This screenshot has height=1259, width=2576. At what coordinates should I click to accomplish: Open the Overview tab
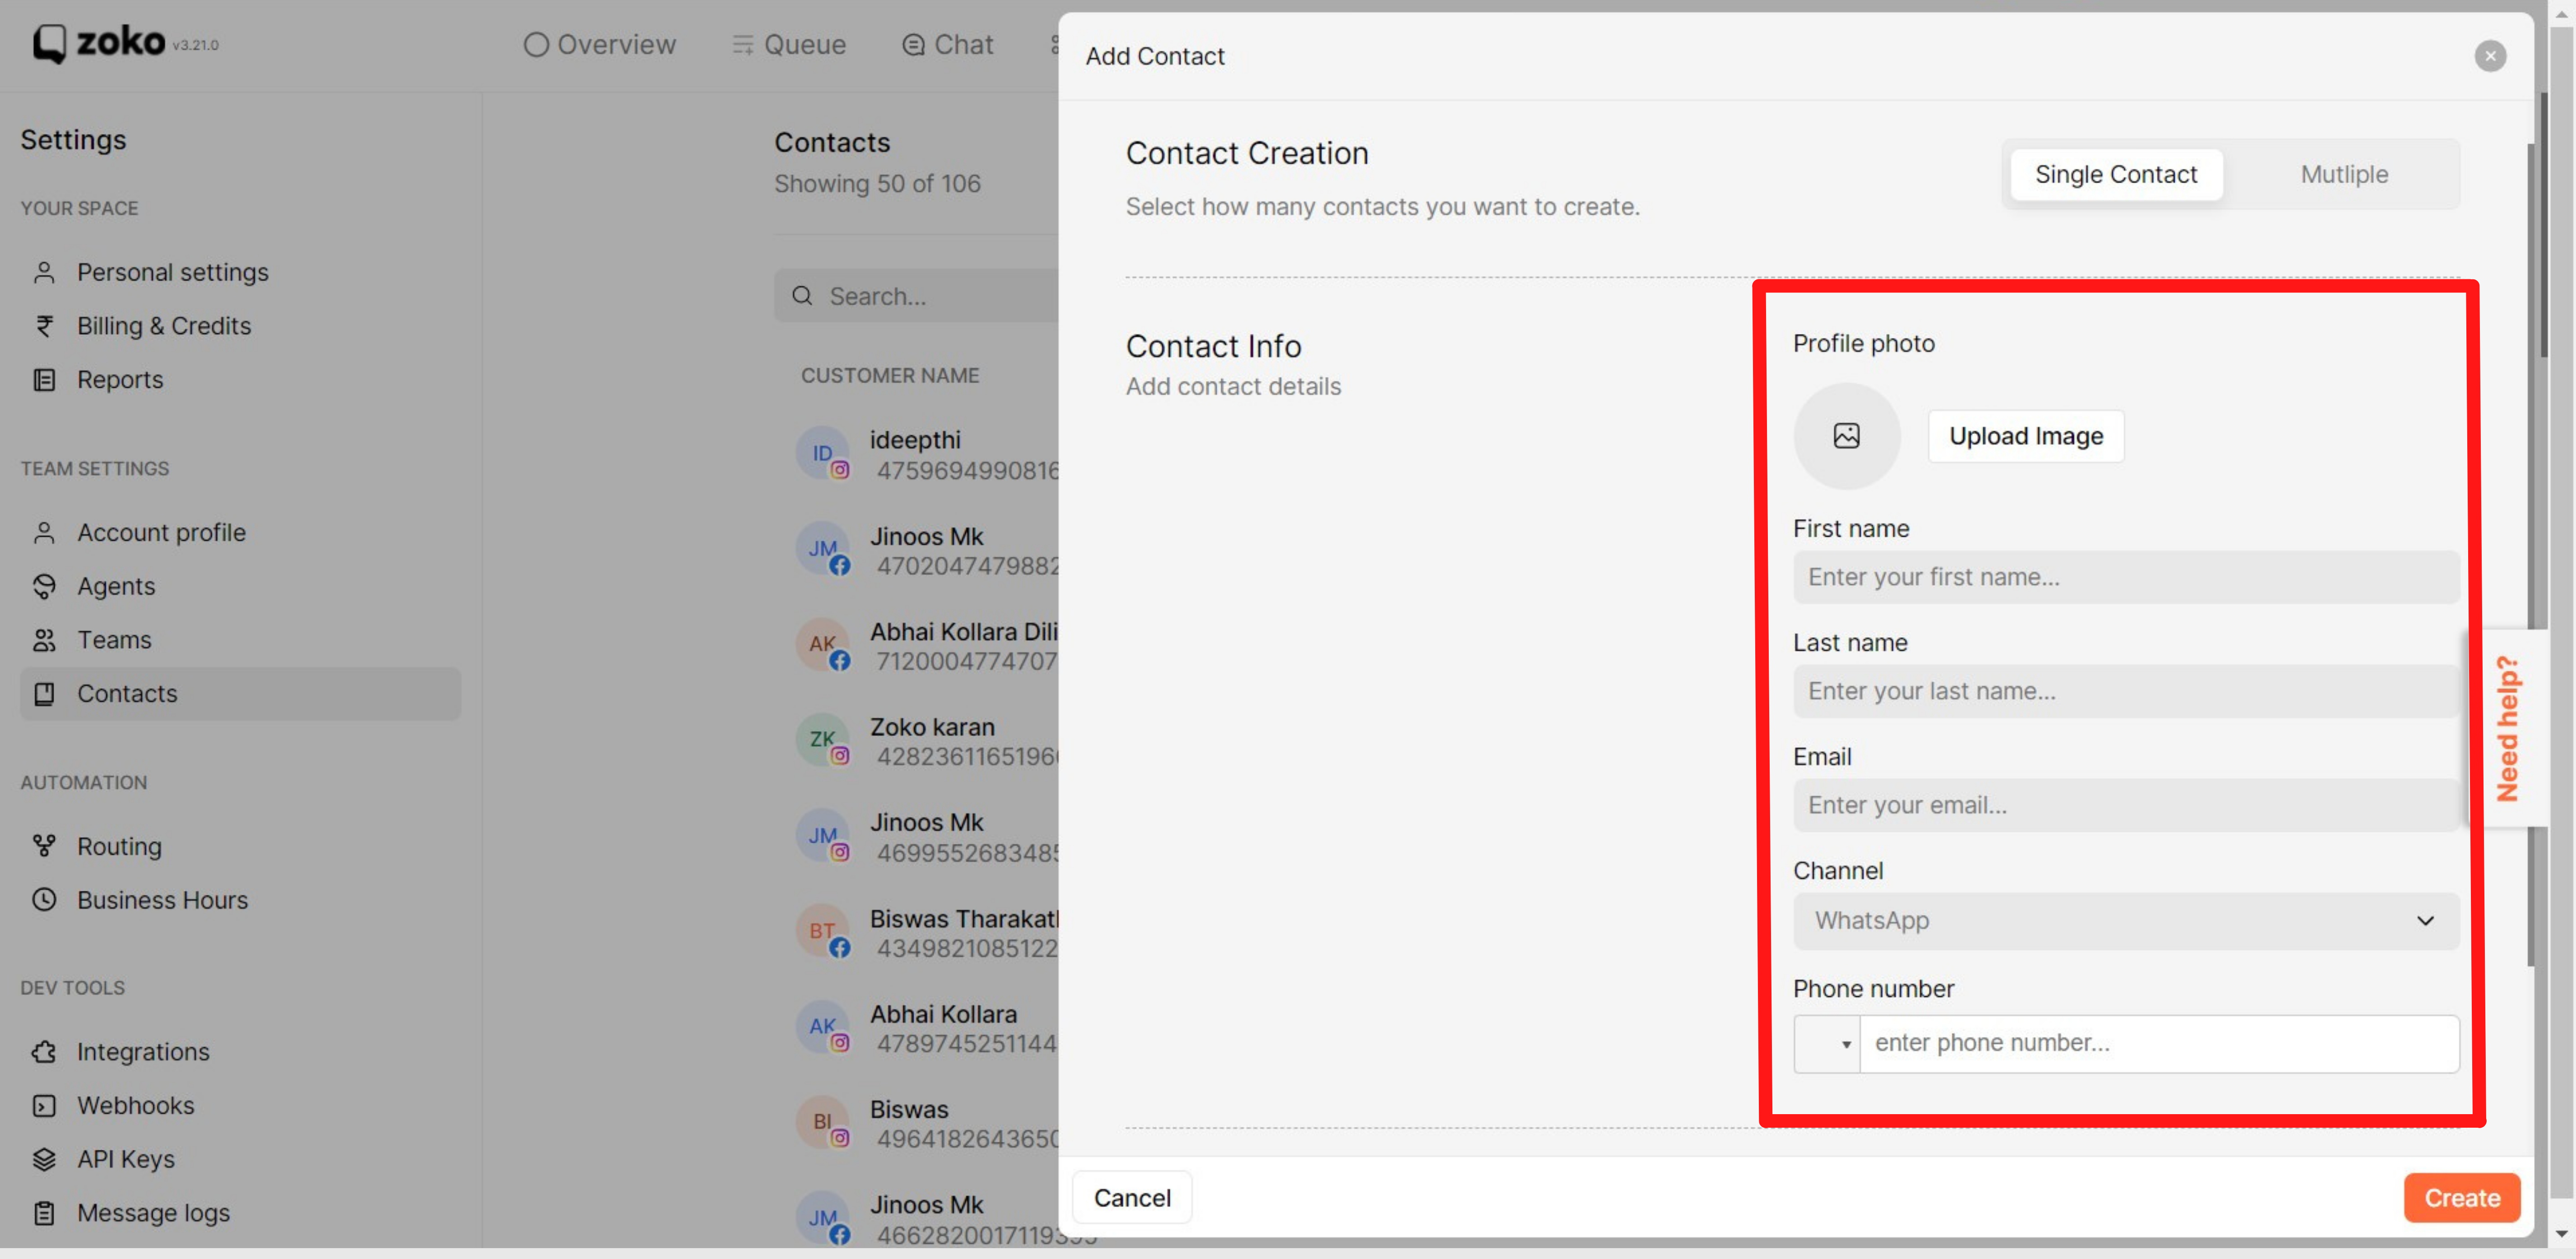point(600,44)
